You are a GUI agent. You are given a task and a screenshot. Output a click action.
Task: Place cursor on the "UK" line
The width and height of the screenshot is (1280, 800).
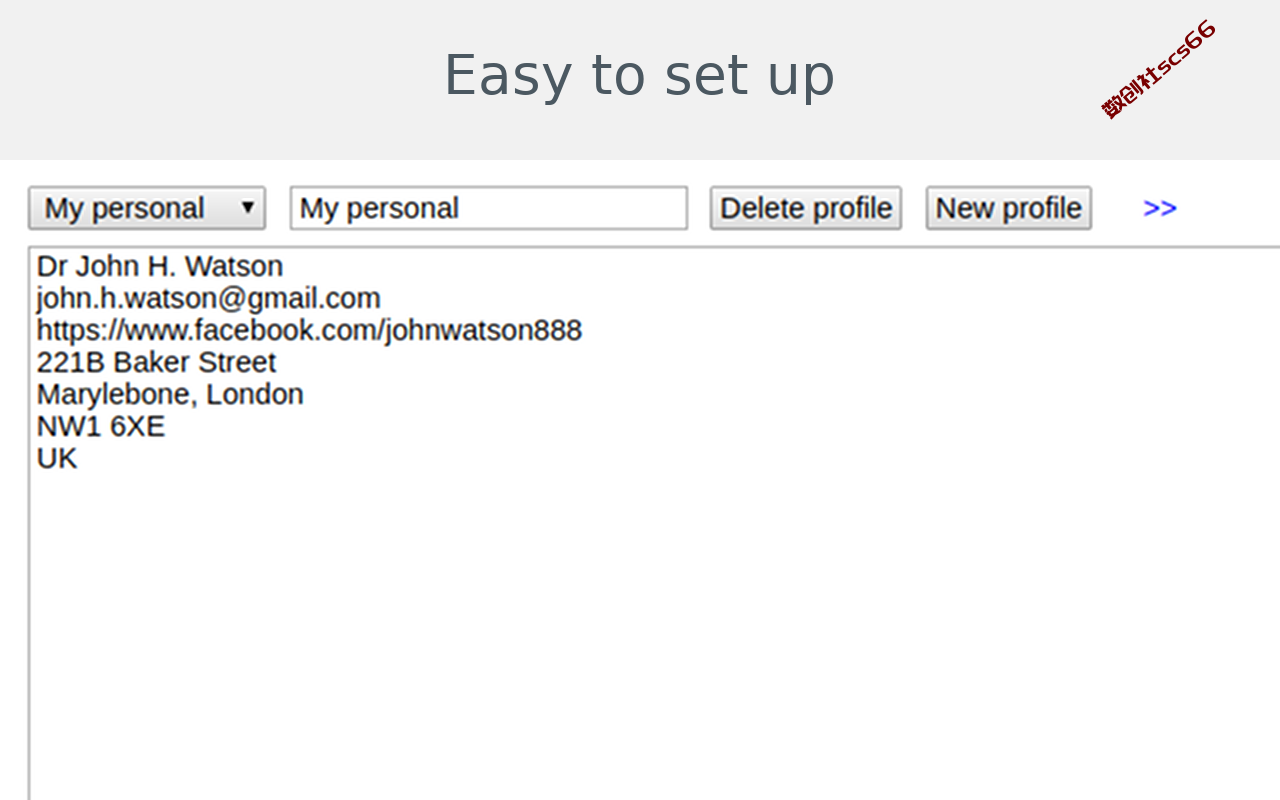point(57,458)
